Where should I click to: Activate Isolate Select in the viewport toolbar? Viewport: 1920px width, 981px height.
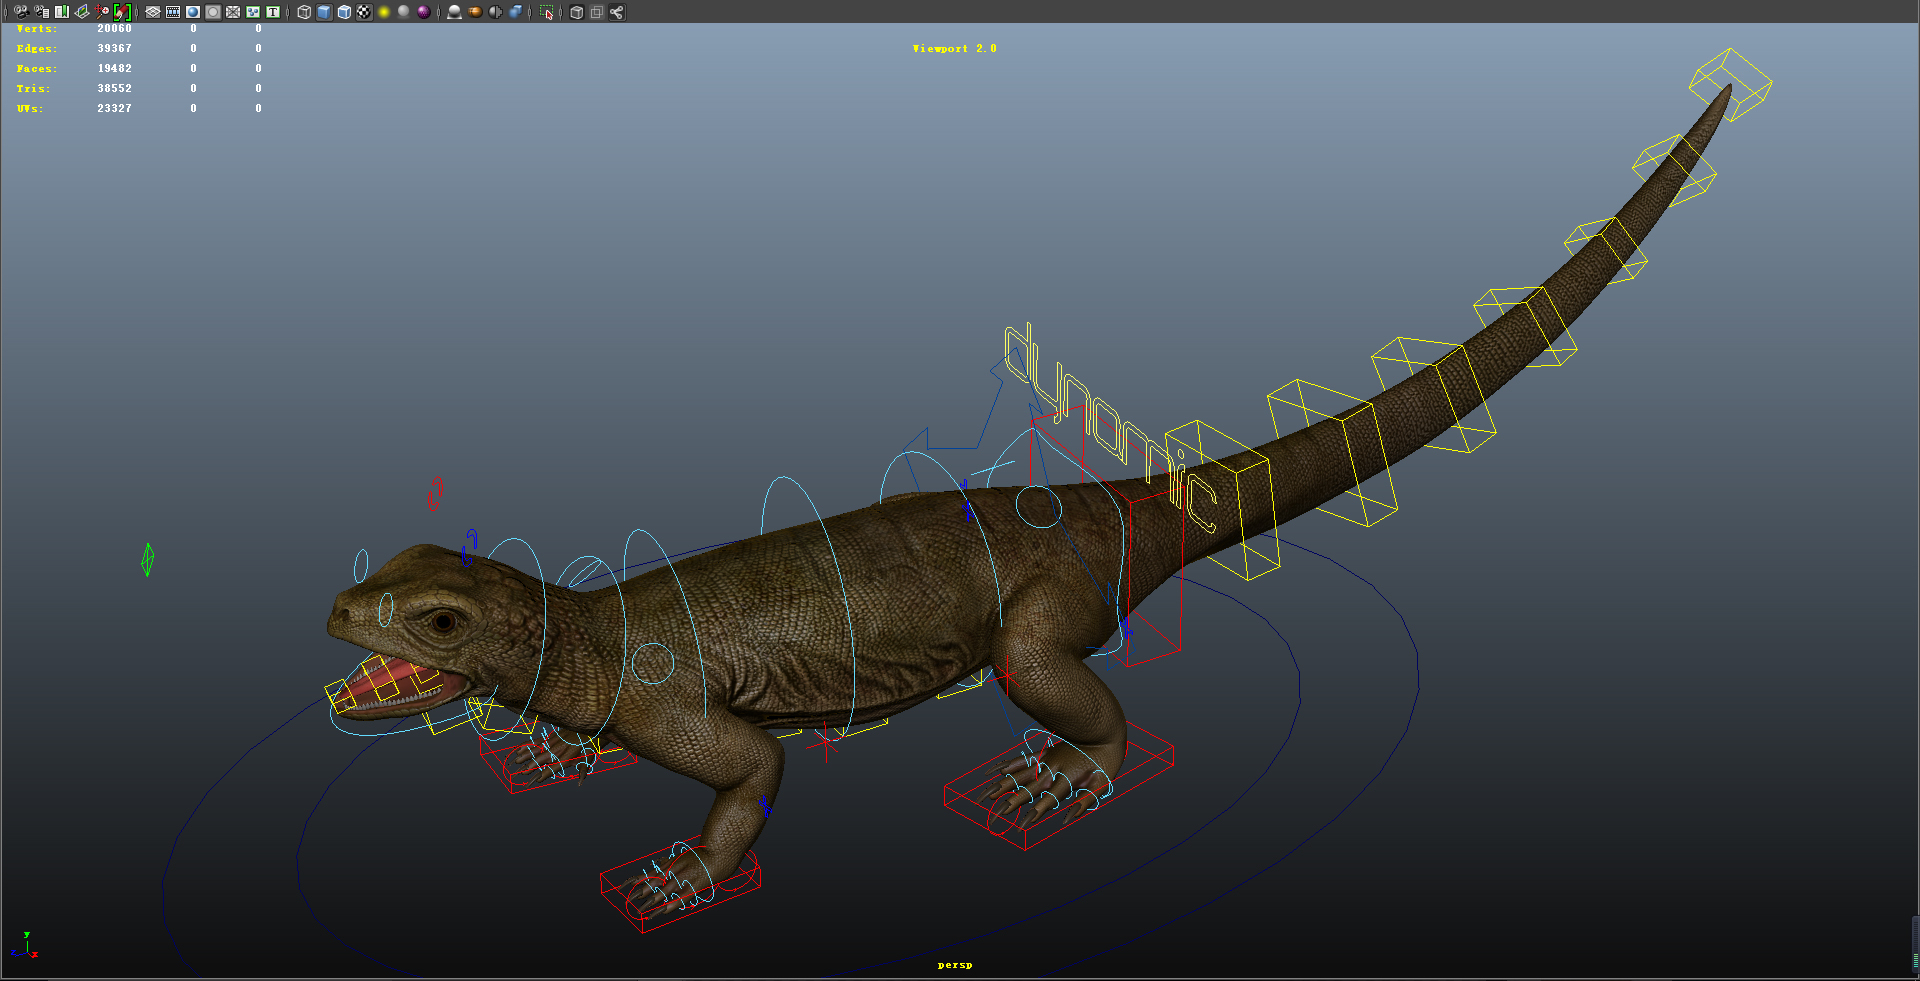pyautogui.click(x=548, y=13)
